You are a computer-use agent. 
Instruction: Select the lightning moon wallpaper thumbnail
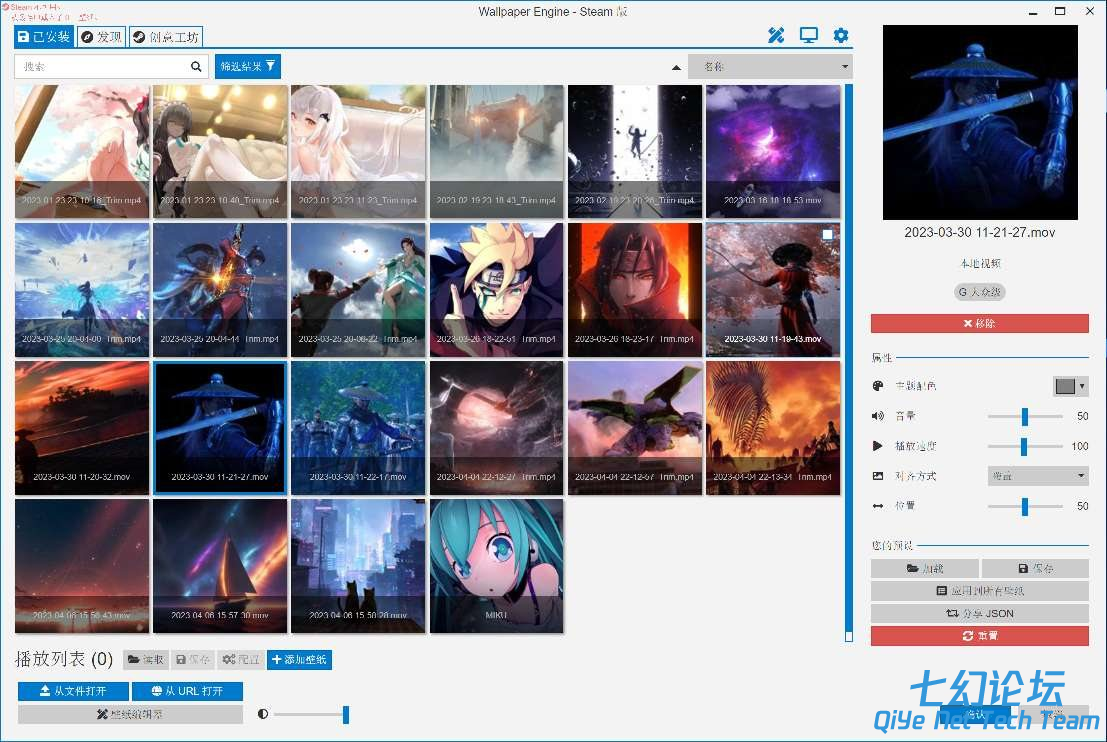point(496,428)
